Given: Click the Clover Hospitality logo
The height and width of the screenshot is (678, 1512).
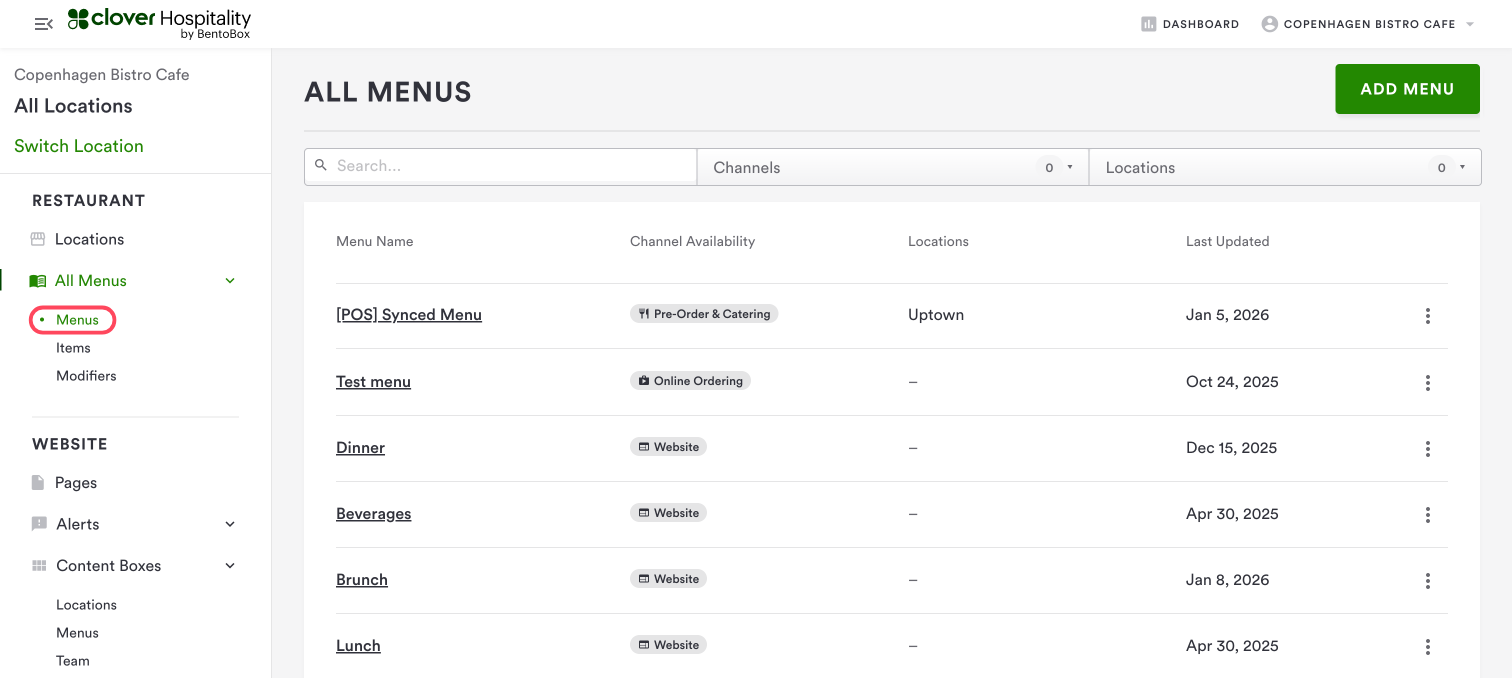Looking at the screenshot, I should pyautogui.click(x=159, y=24).
